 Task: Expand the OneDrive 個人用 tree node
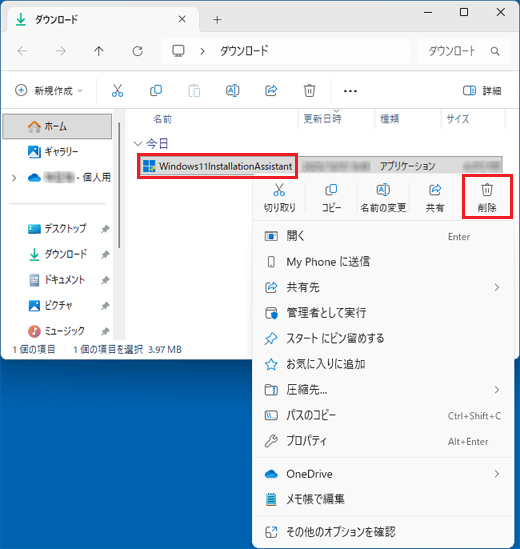tap(14, 178)
